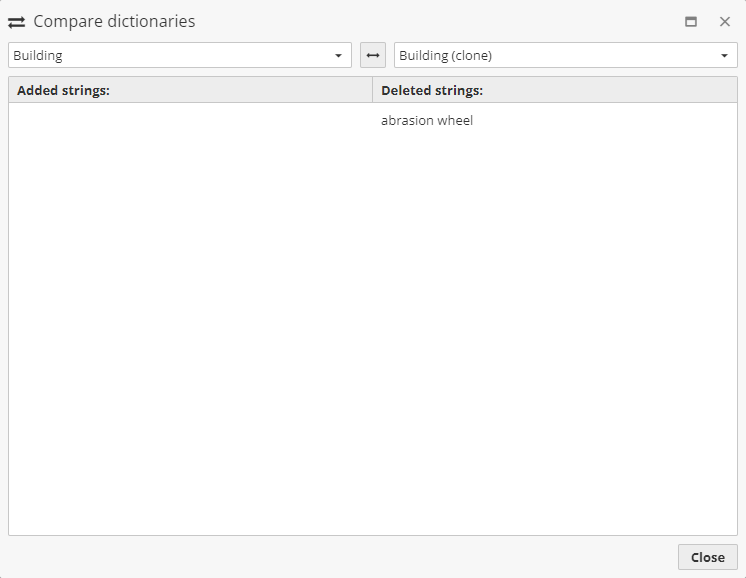This screenshot has height=578, width=746.
Task: Close the dialog using the X icon
Action: (725, 21)
